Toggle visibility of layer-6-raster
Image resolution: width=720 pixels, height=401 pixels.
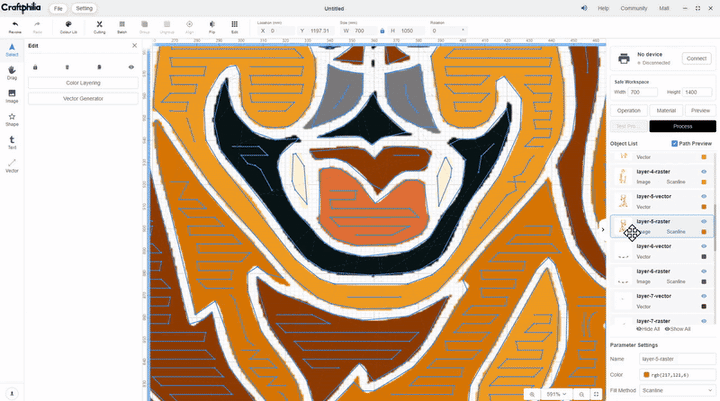(x=703, y=271)
